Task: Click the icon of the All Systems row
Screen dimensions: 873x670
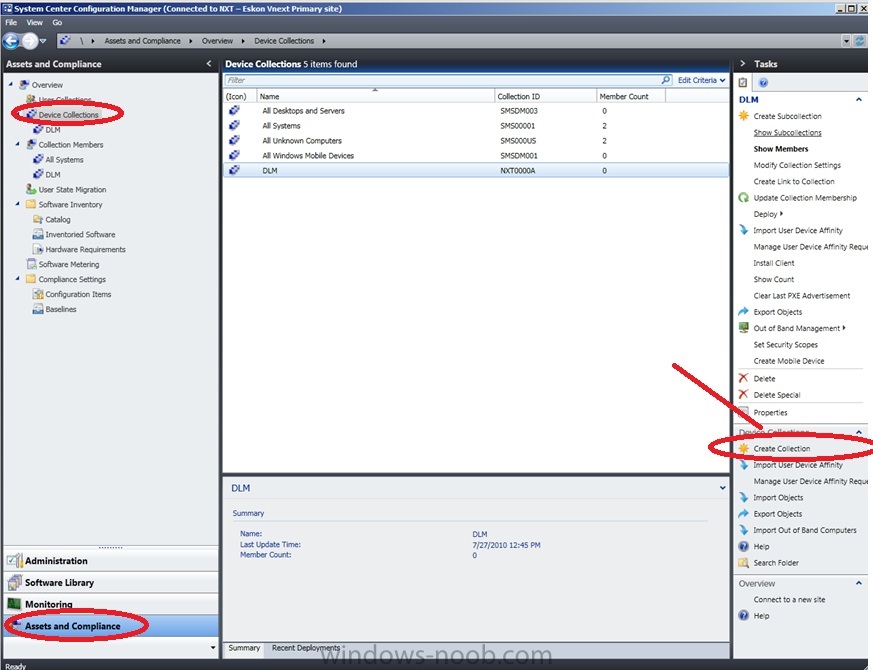Action: (x=234, y=125)
